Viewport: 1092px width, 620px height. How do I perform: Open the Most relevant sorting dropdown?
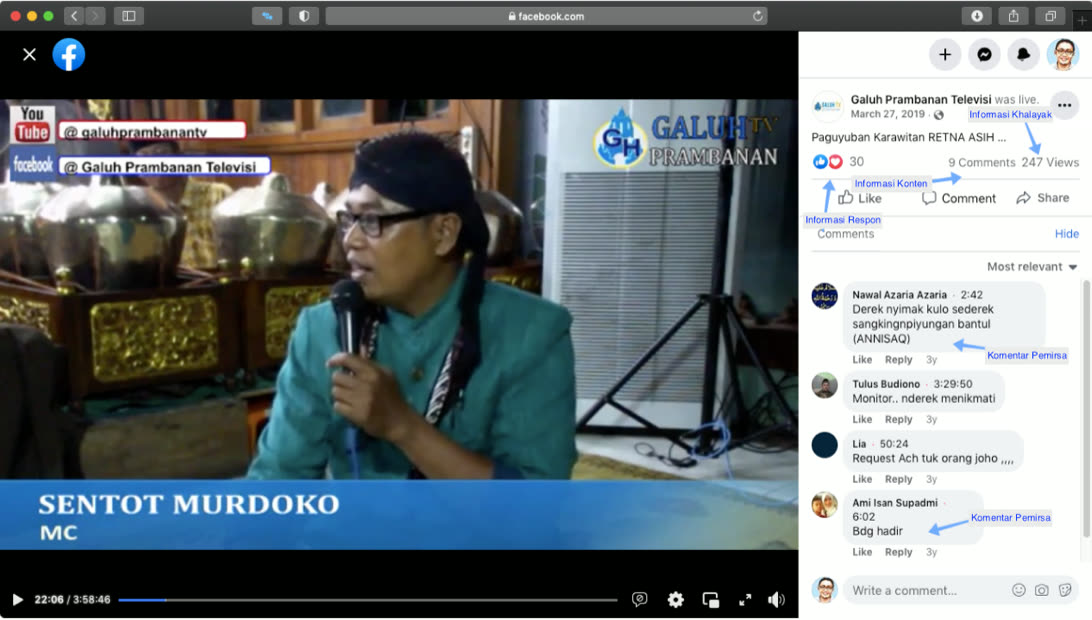pyautogui.click(x=1032, y=267)
